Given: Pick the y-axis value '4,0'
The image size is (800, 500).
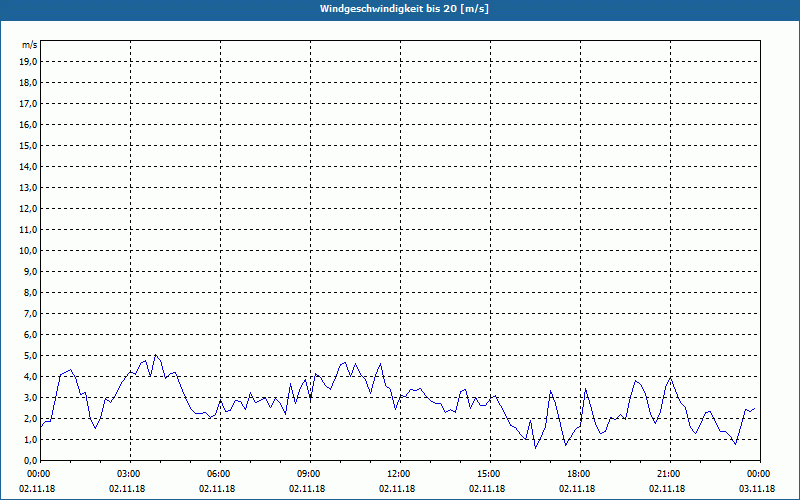Looking at the screenshot, I should [30, 377].
